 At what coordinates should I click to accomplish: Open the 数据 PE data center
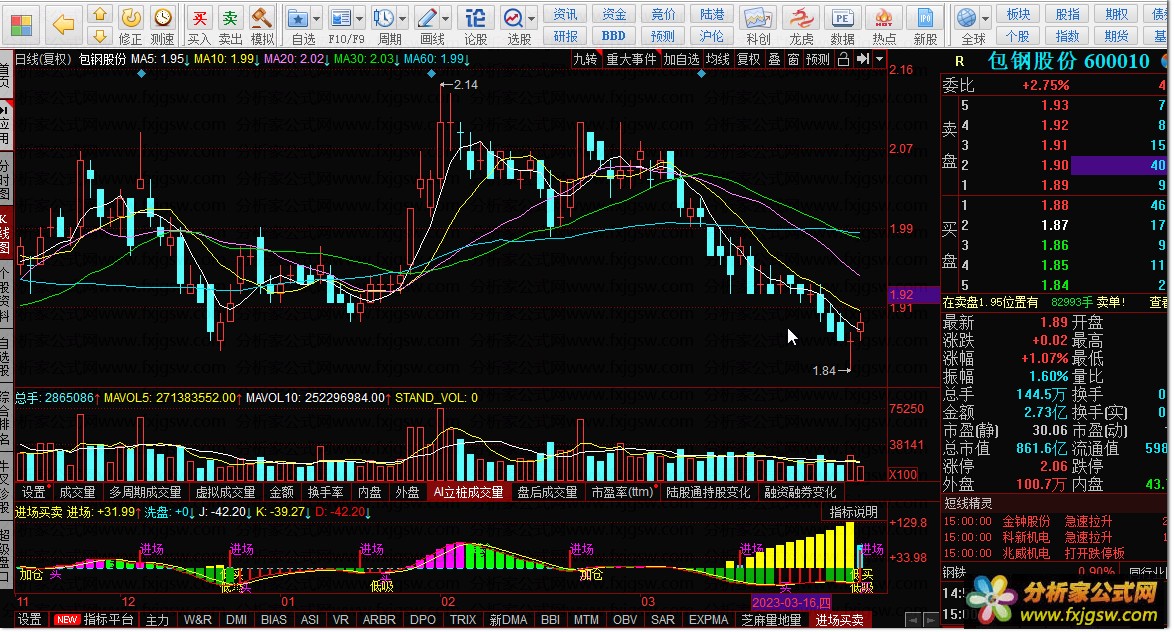pos(842,25)
